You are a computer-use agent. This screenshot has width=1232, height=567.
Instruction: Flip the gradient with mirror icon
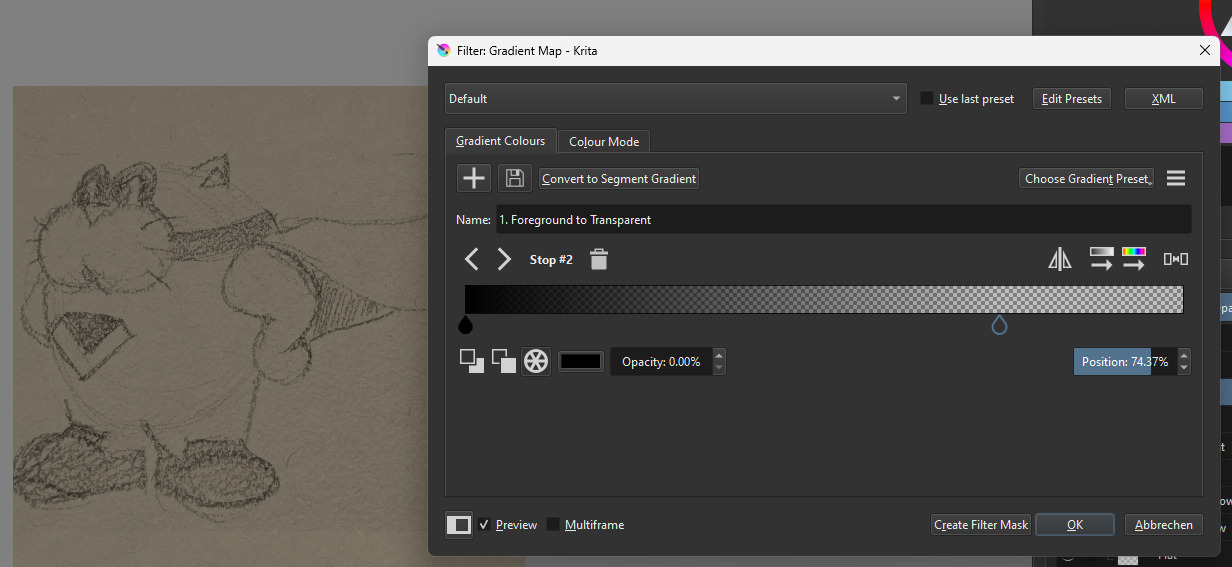click(1060, 260)
